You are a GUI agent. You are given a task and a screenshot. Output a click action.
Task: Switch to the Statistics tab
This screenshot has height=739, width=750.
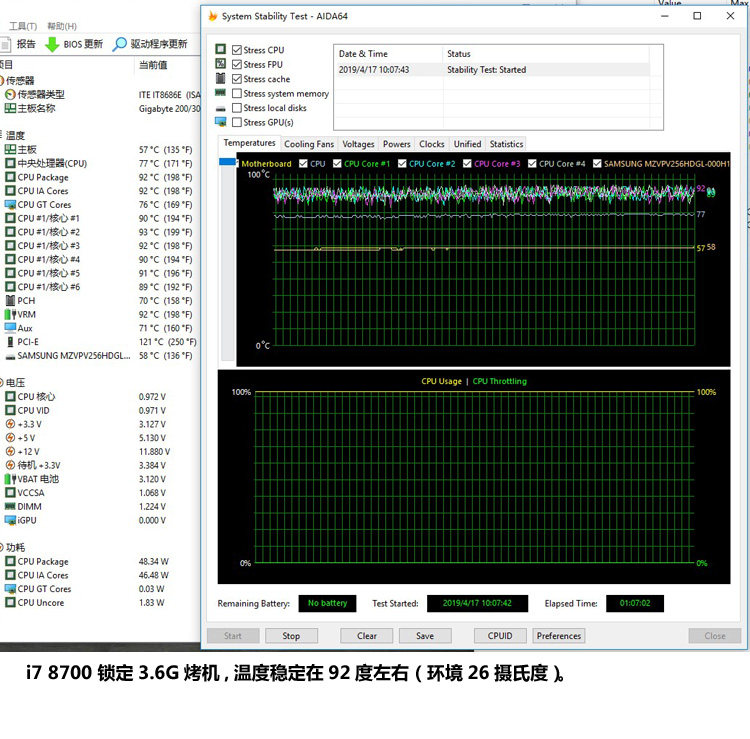(x=506, y=144)
